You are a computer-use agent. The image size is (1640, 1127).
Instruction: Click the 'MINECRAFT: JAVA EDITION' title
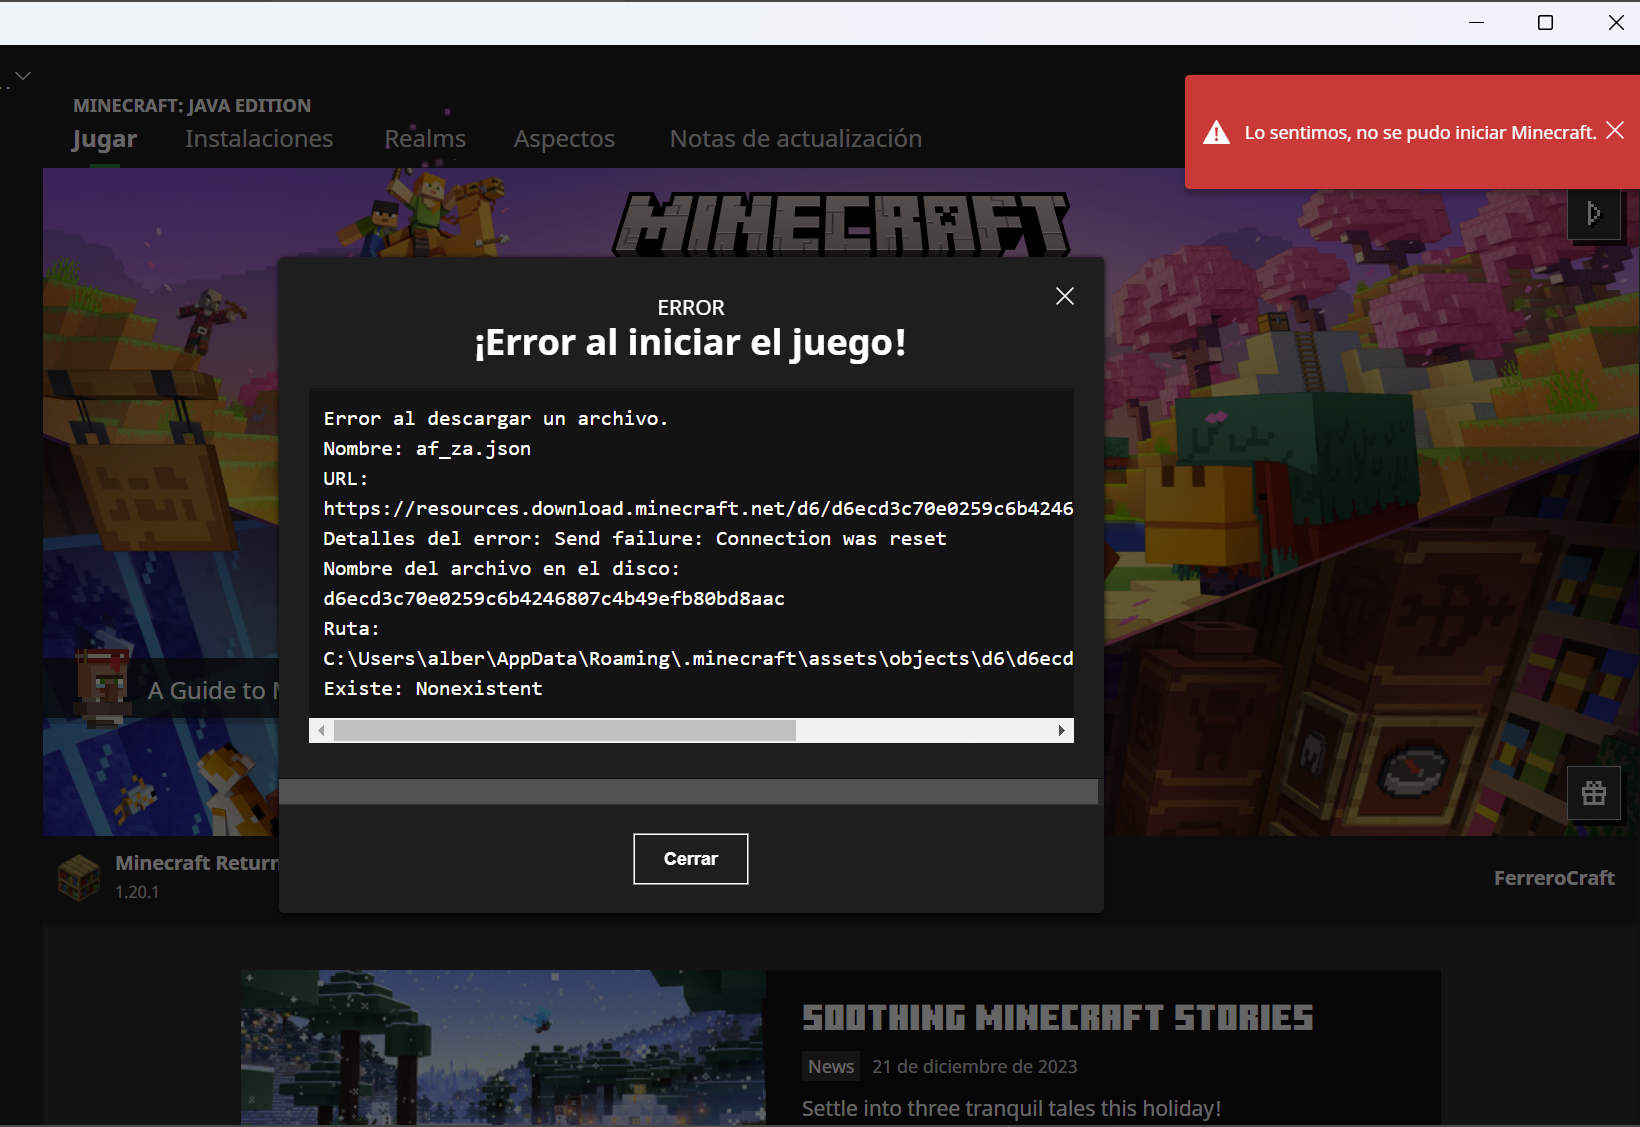[x=192, y=106]
